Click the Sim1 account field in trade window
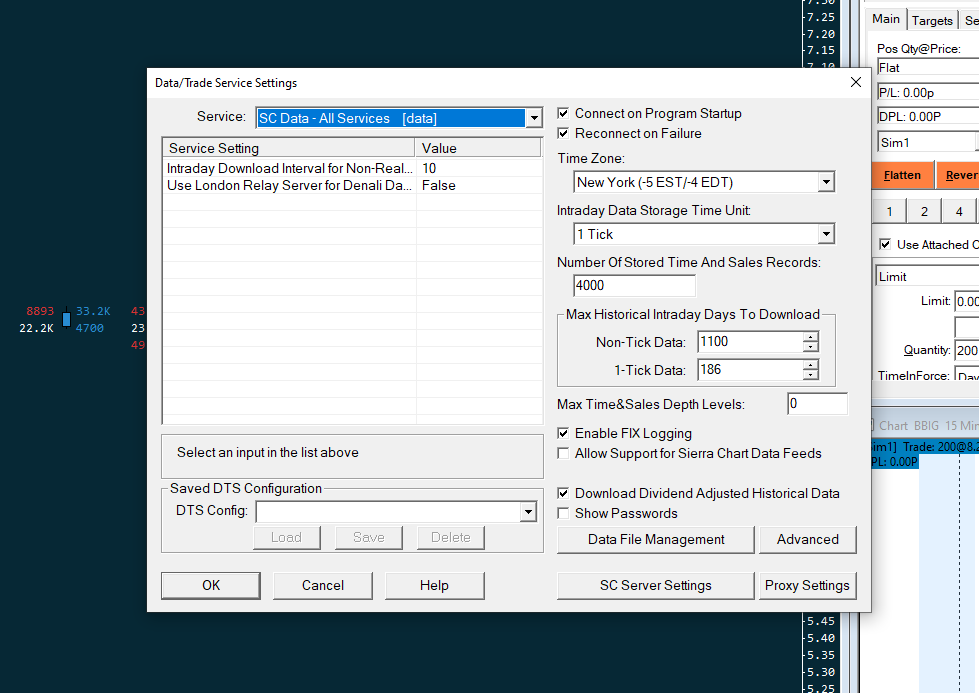This screenshot has height=693, width=979. (927, 142)
